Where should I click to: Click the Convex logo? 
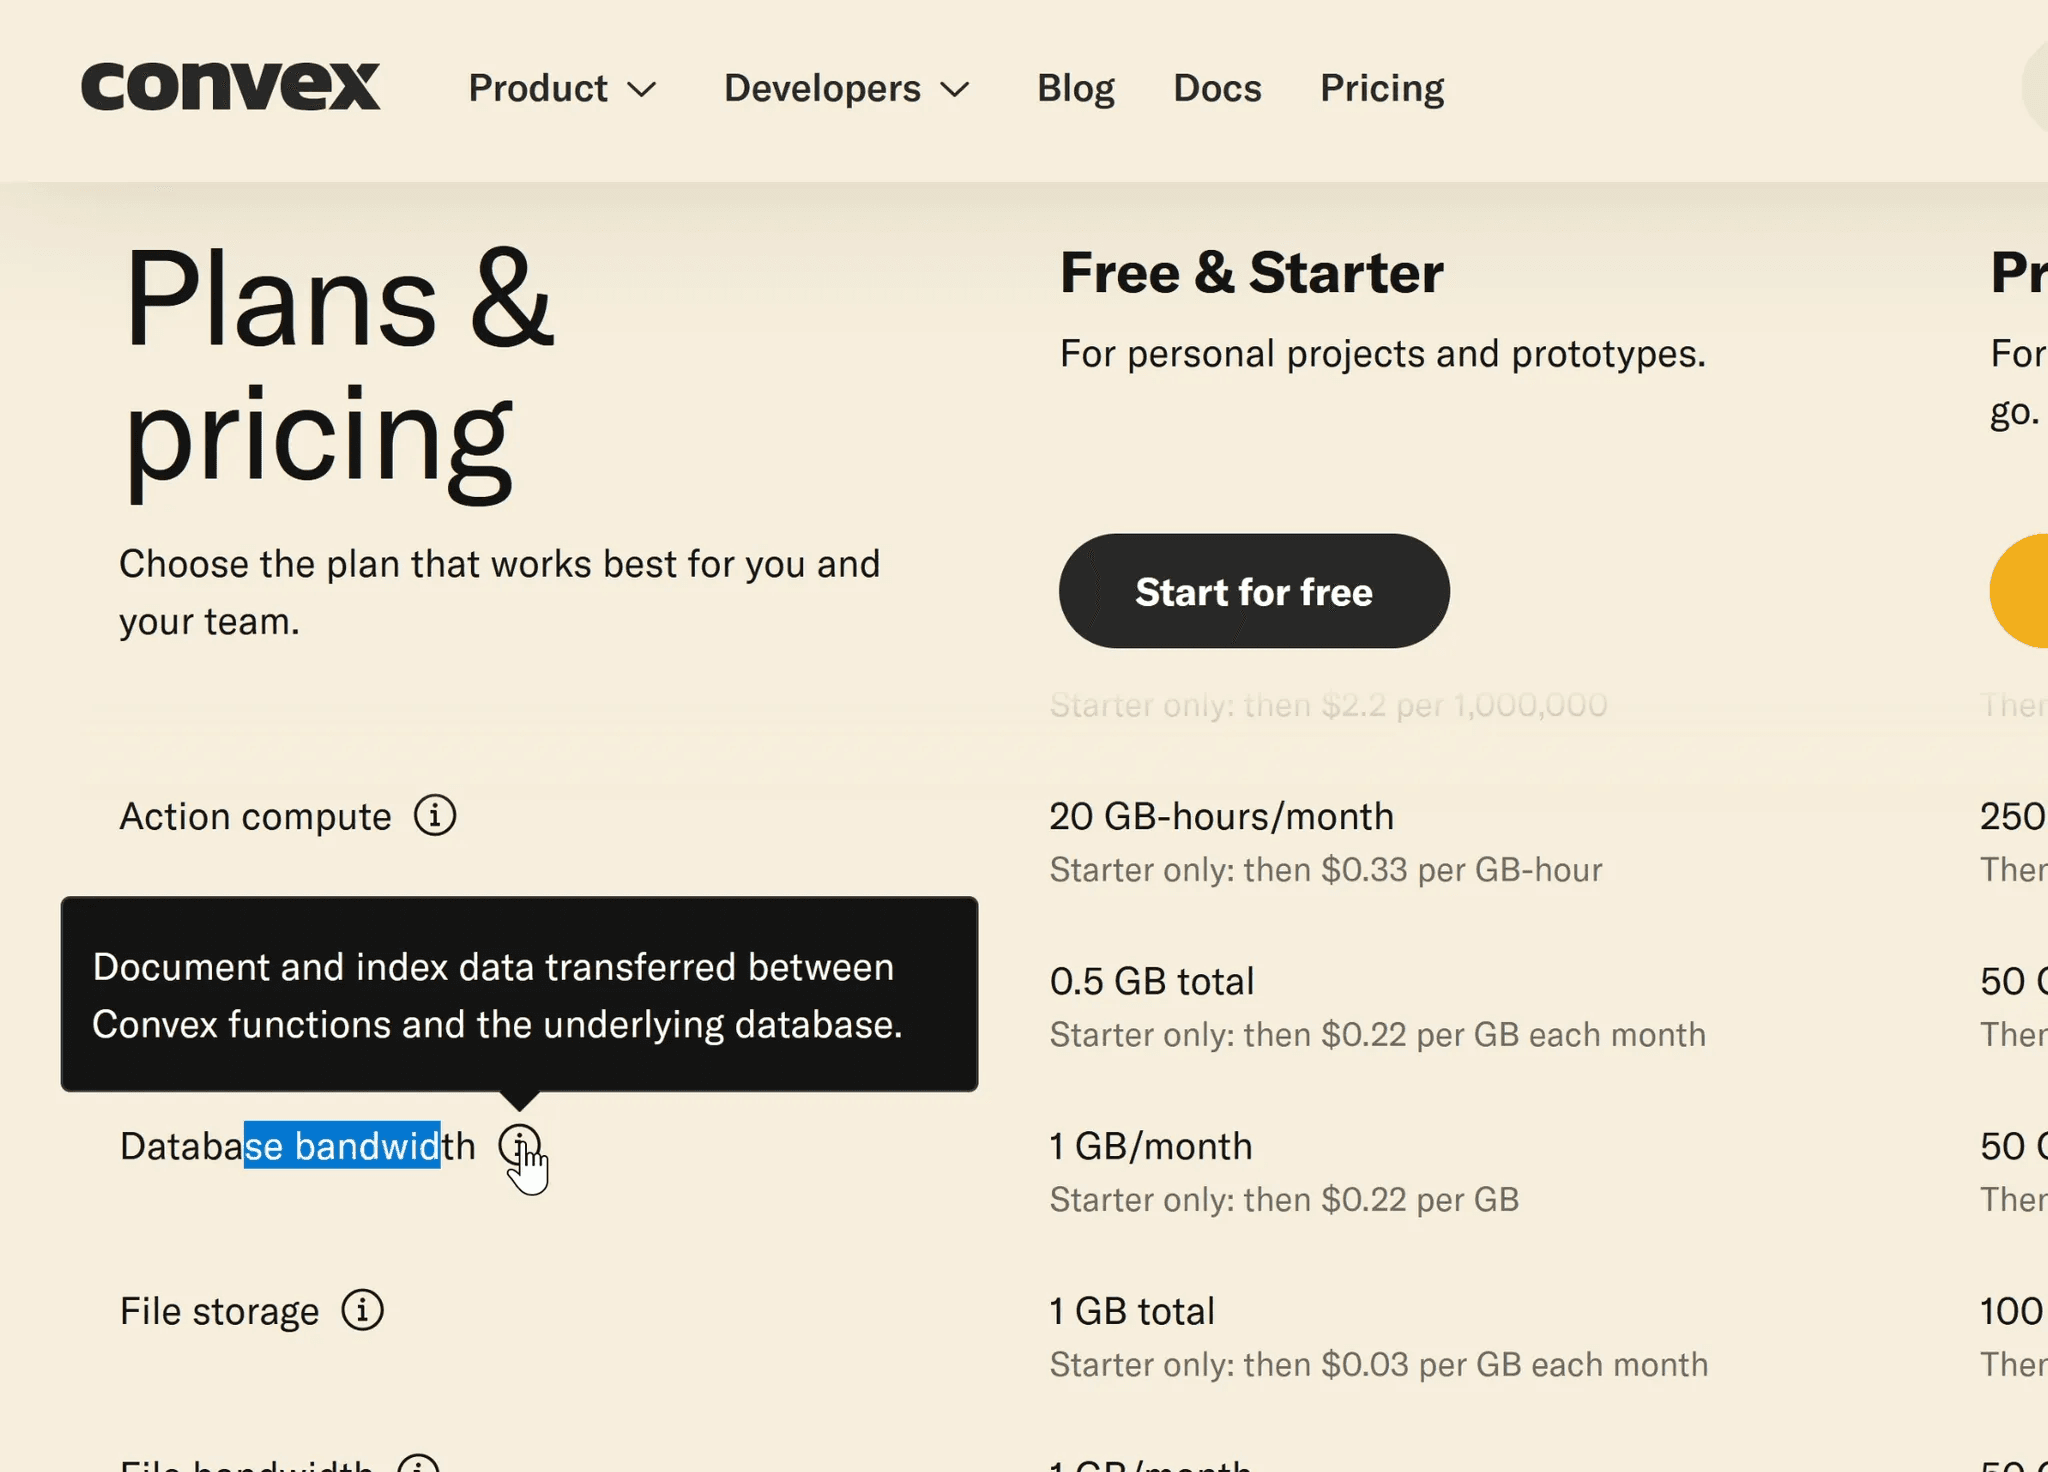230,86
